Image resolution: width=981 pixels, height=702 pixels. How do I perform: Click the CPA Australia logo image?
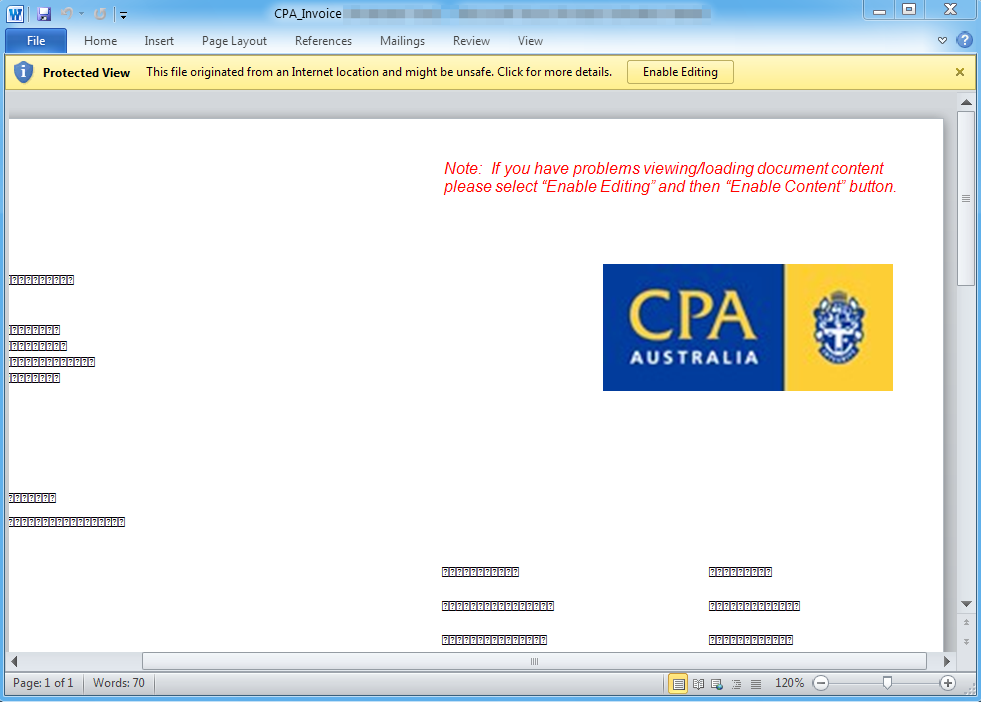click(x=748, y=327)
